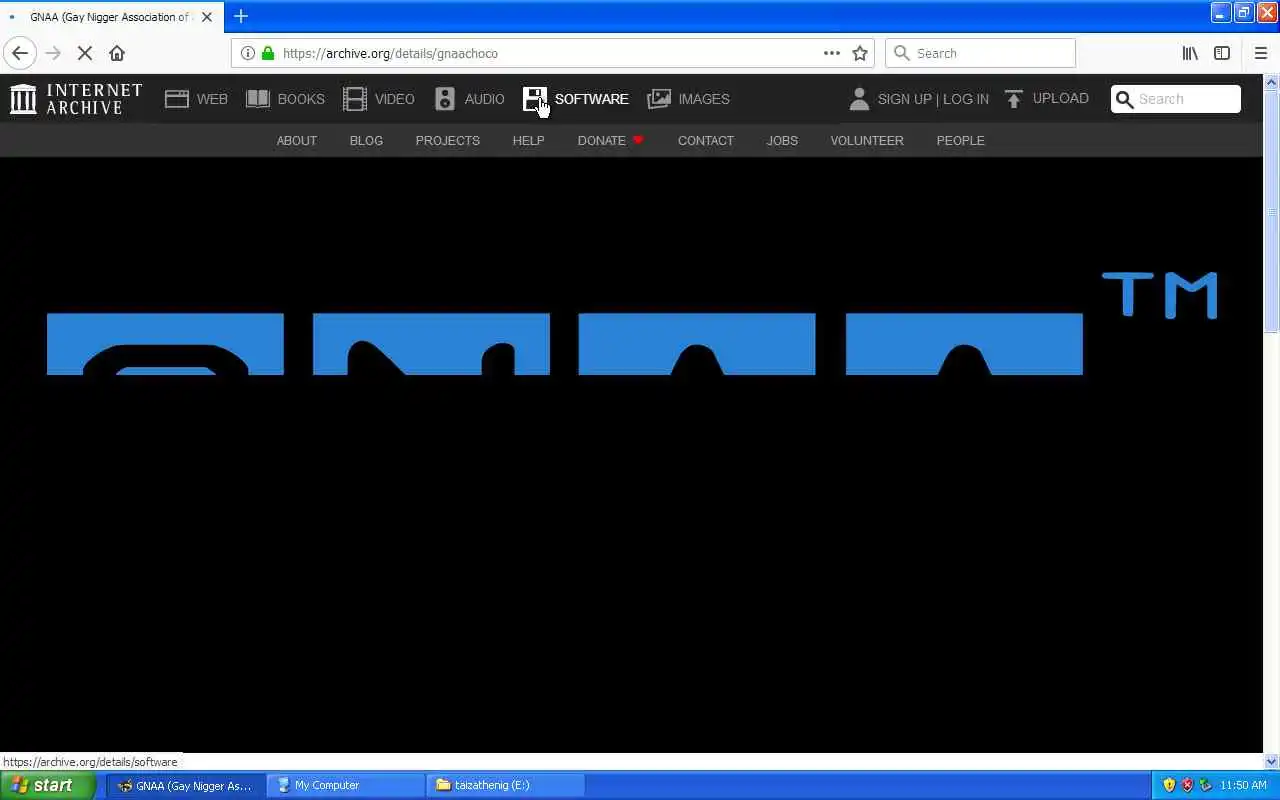Open the Internet Archive logo home link

coord(76,99)
